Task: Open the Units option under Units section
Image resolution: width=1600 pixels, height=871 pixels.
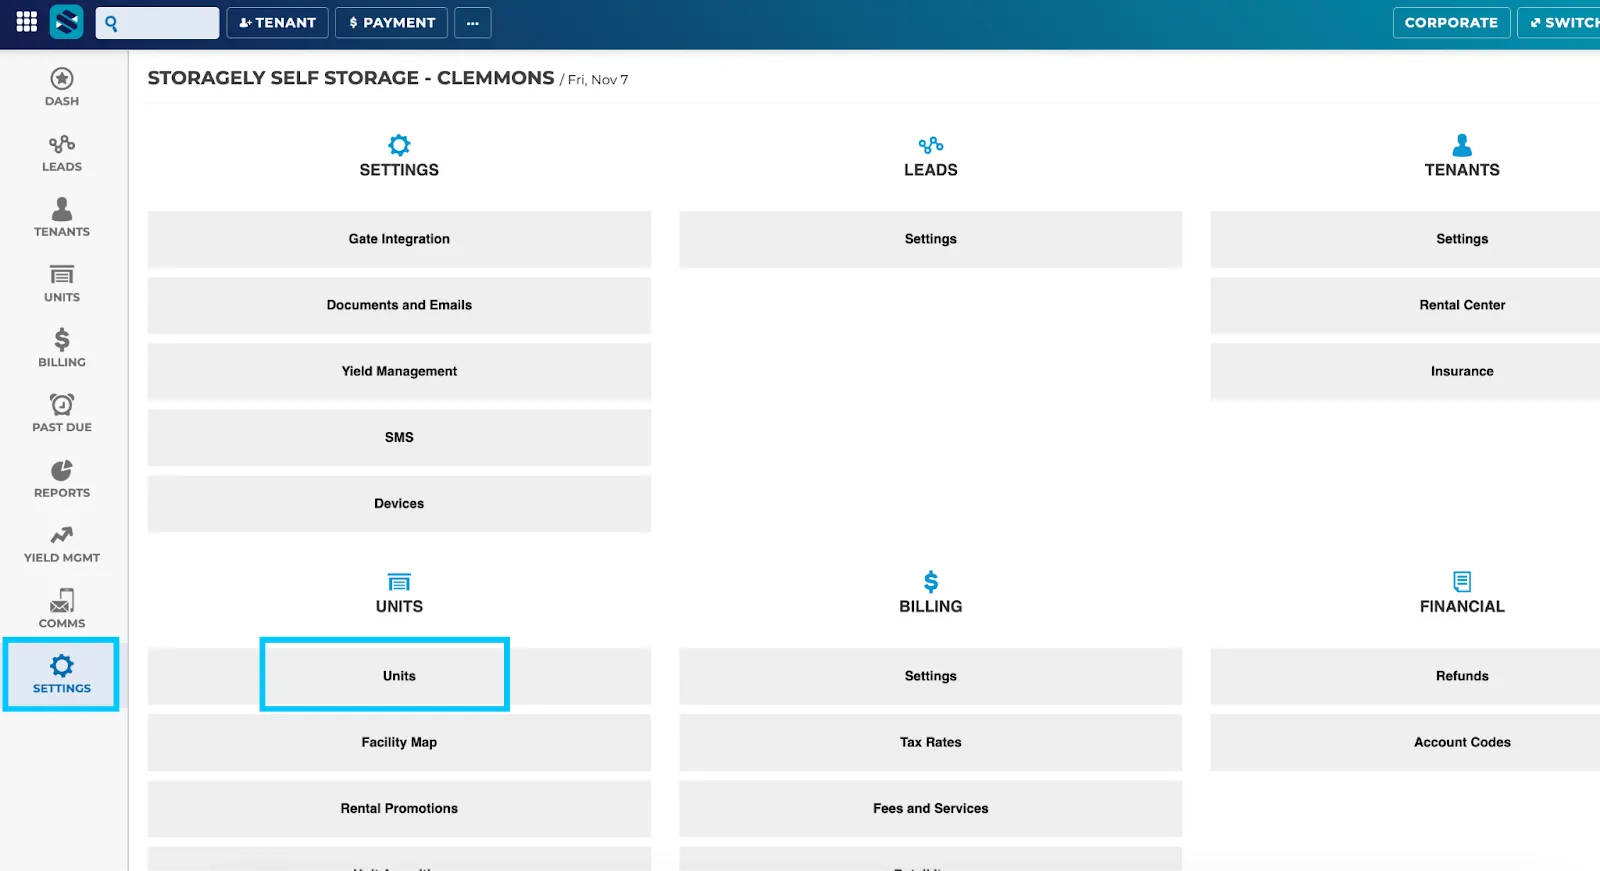Action: (x=399, y=676)
